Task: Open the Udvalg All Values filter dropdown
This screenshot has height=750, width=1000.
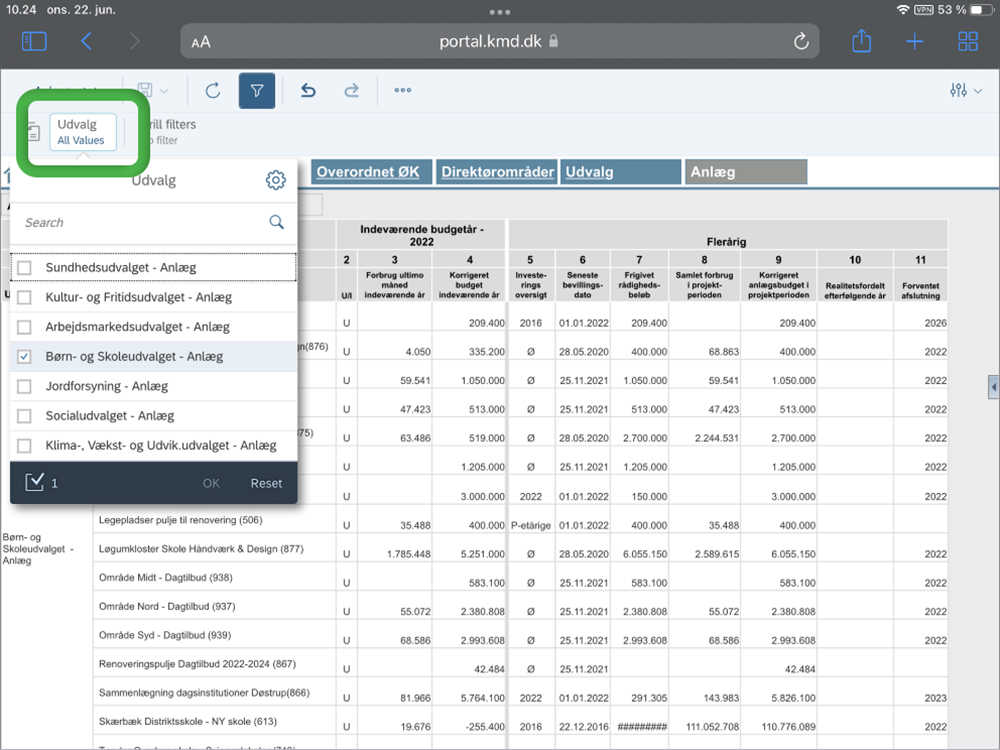Action: coord(82,132)
